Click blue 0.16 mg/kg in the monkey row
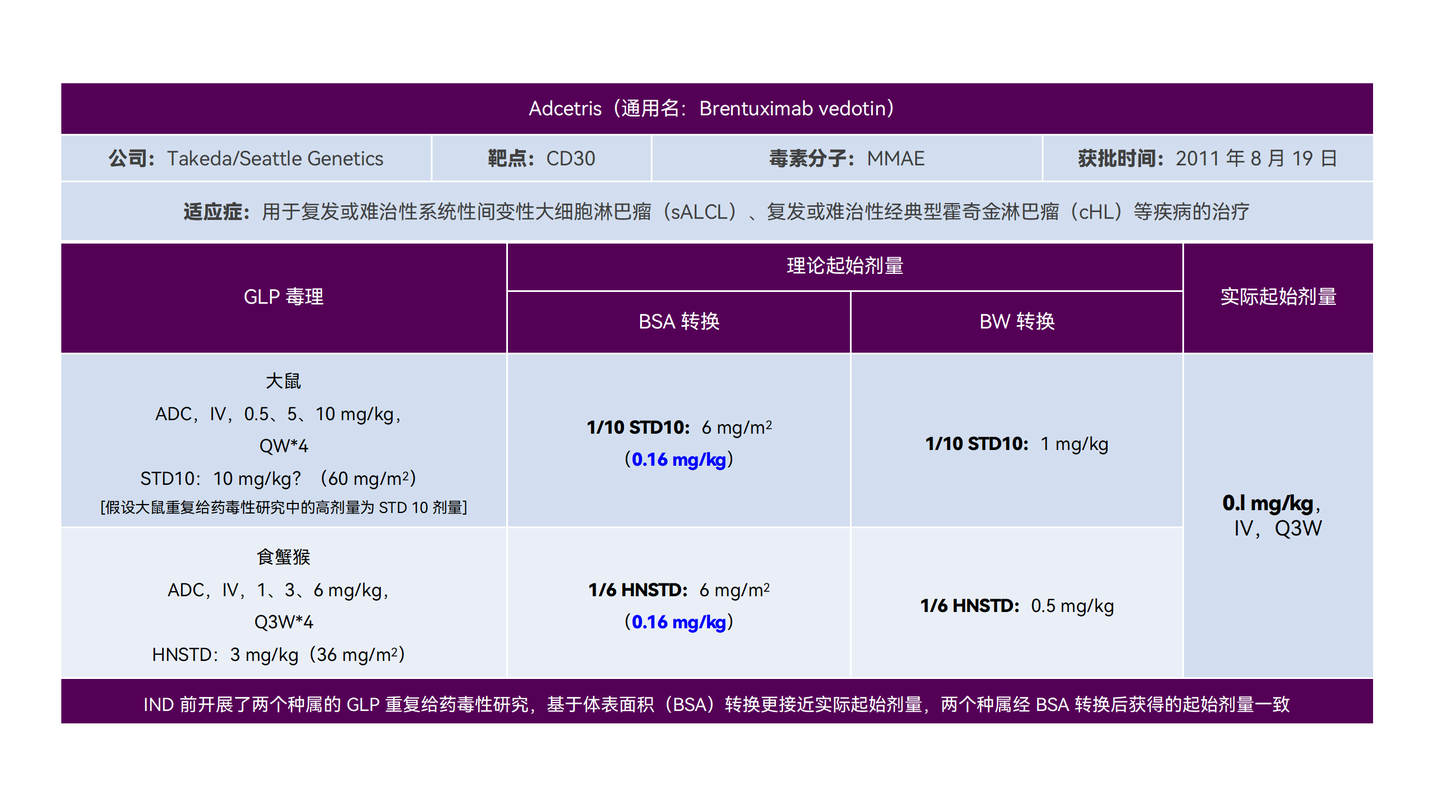Screen dimensions: 1440x810 679,622
